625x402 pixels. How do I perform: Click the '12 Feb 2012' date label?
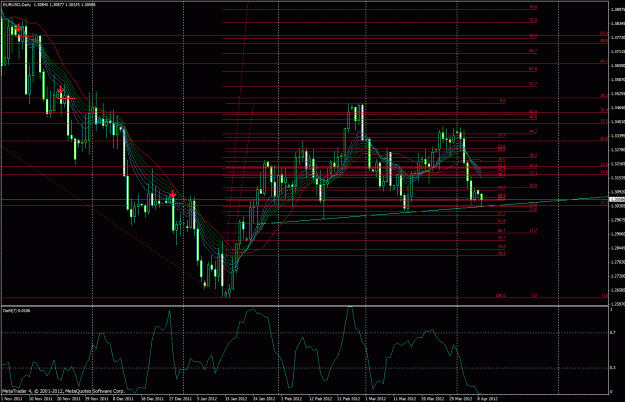pos(320,398)
